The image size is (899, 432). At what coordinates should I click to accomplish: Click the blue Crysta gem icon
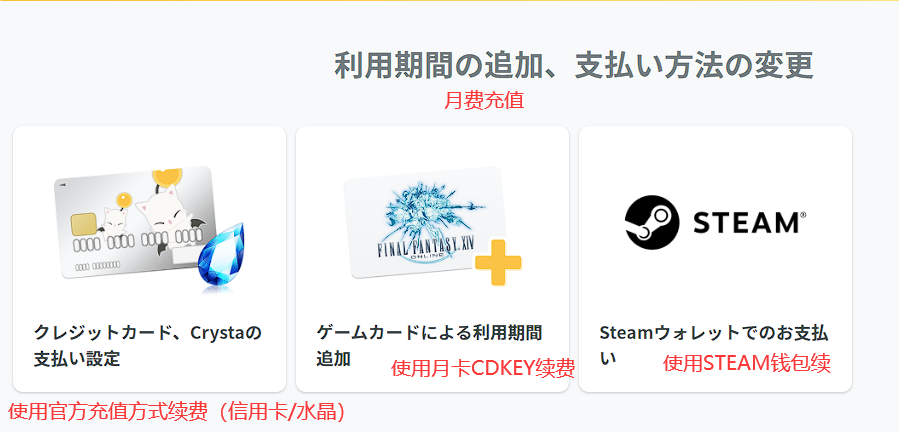point(221,257)
